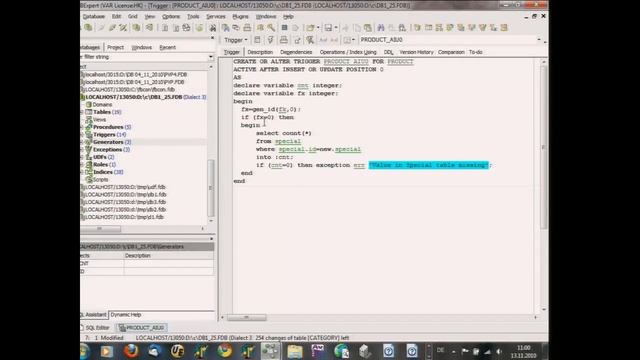Open the Trigger dropdown button
The width and height of the screenshot is (640, 360).
[236, 40]
